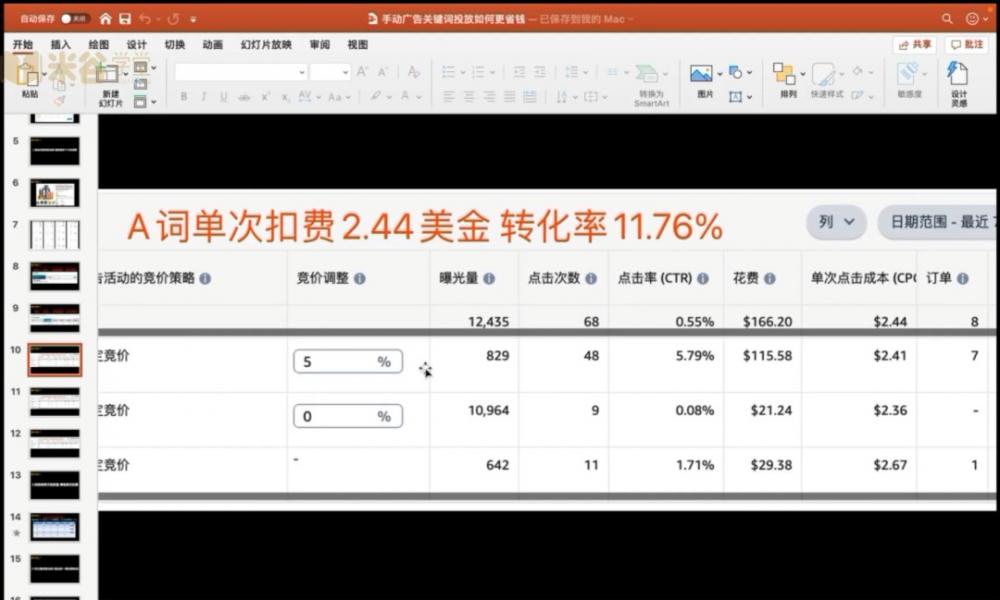Click the Text Box icon in ribbon
Viewport: 1000px width, 600px height.
pos(735,96)
